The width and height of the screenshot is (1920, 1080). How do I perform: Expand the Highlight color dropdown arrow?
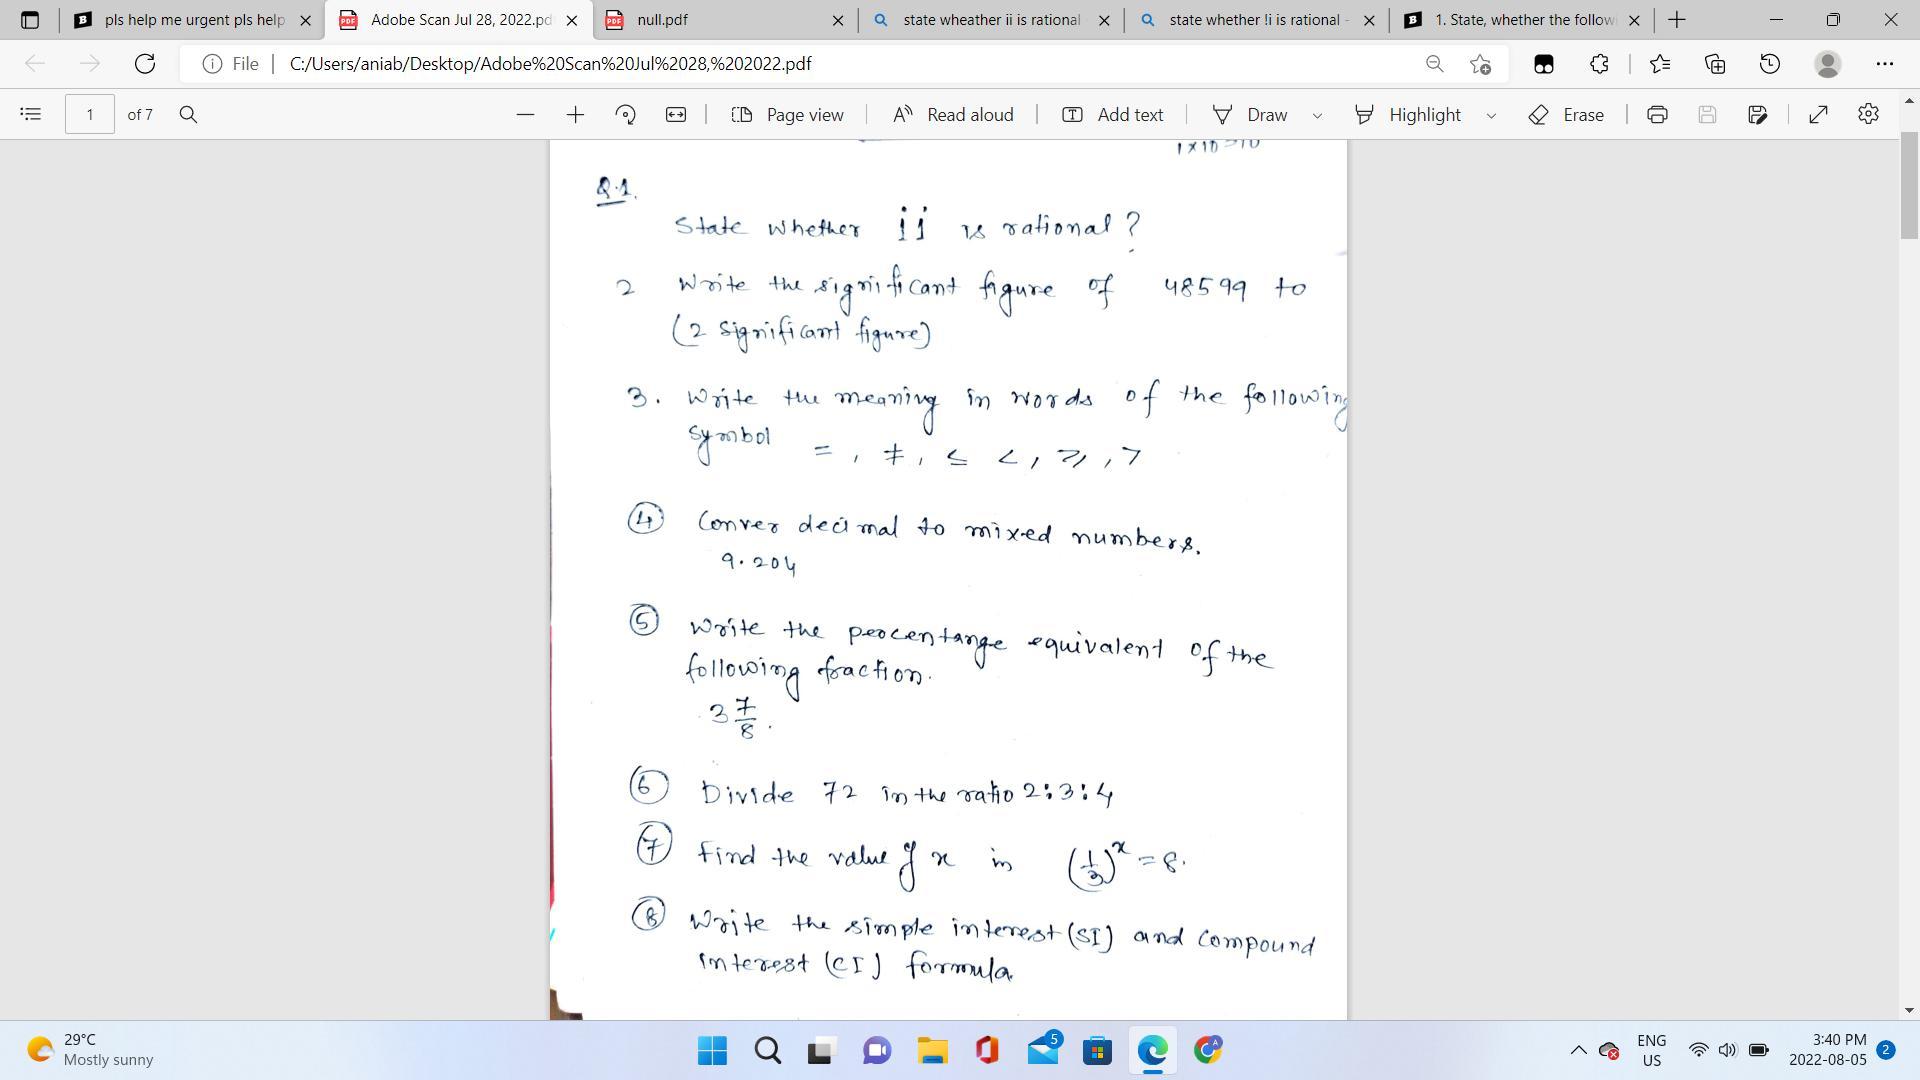click(1491, 115)
